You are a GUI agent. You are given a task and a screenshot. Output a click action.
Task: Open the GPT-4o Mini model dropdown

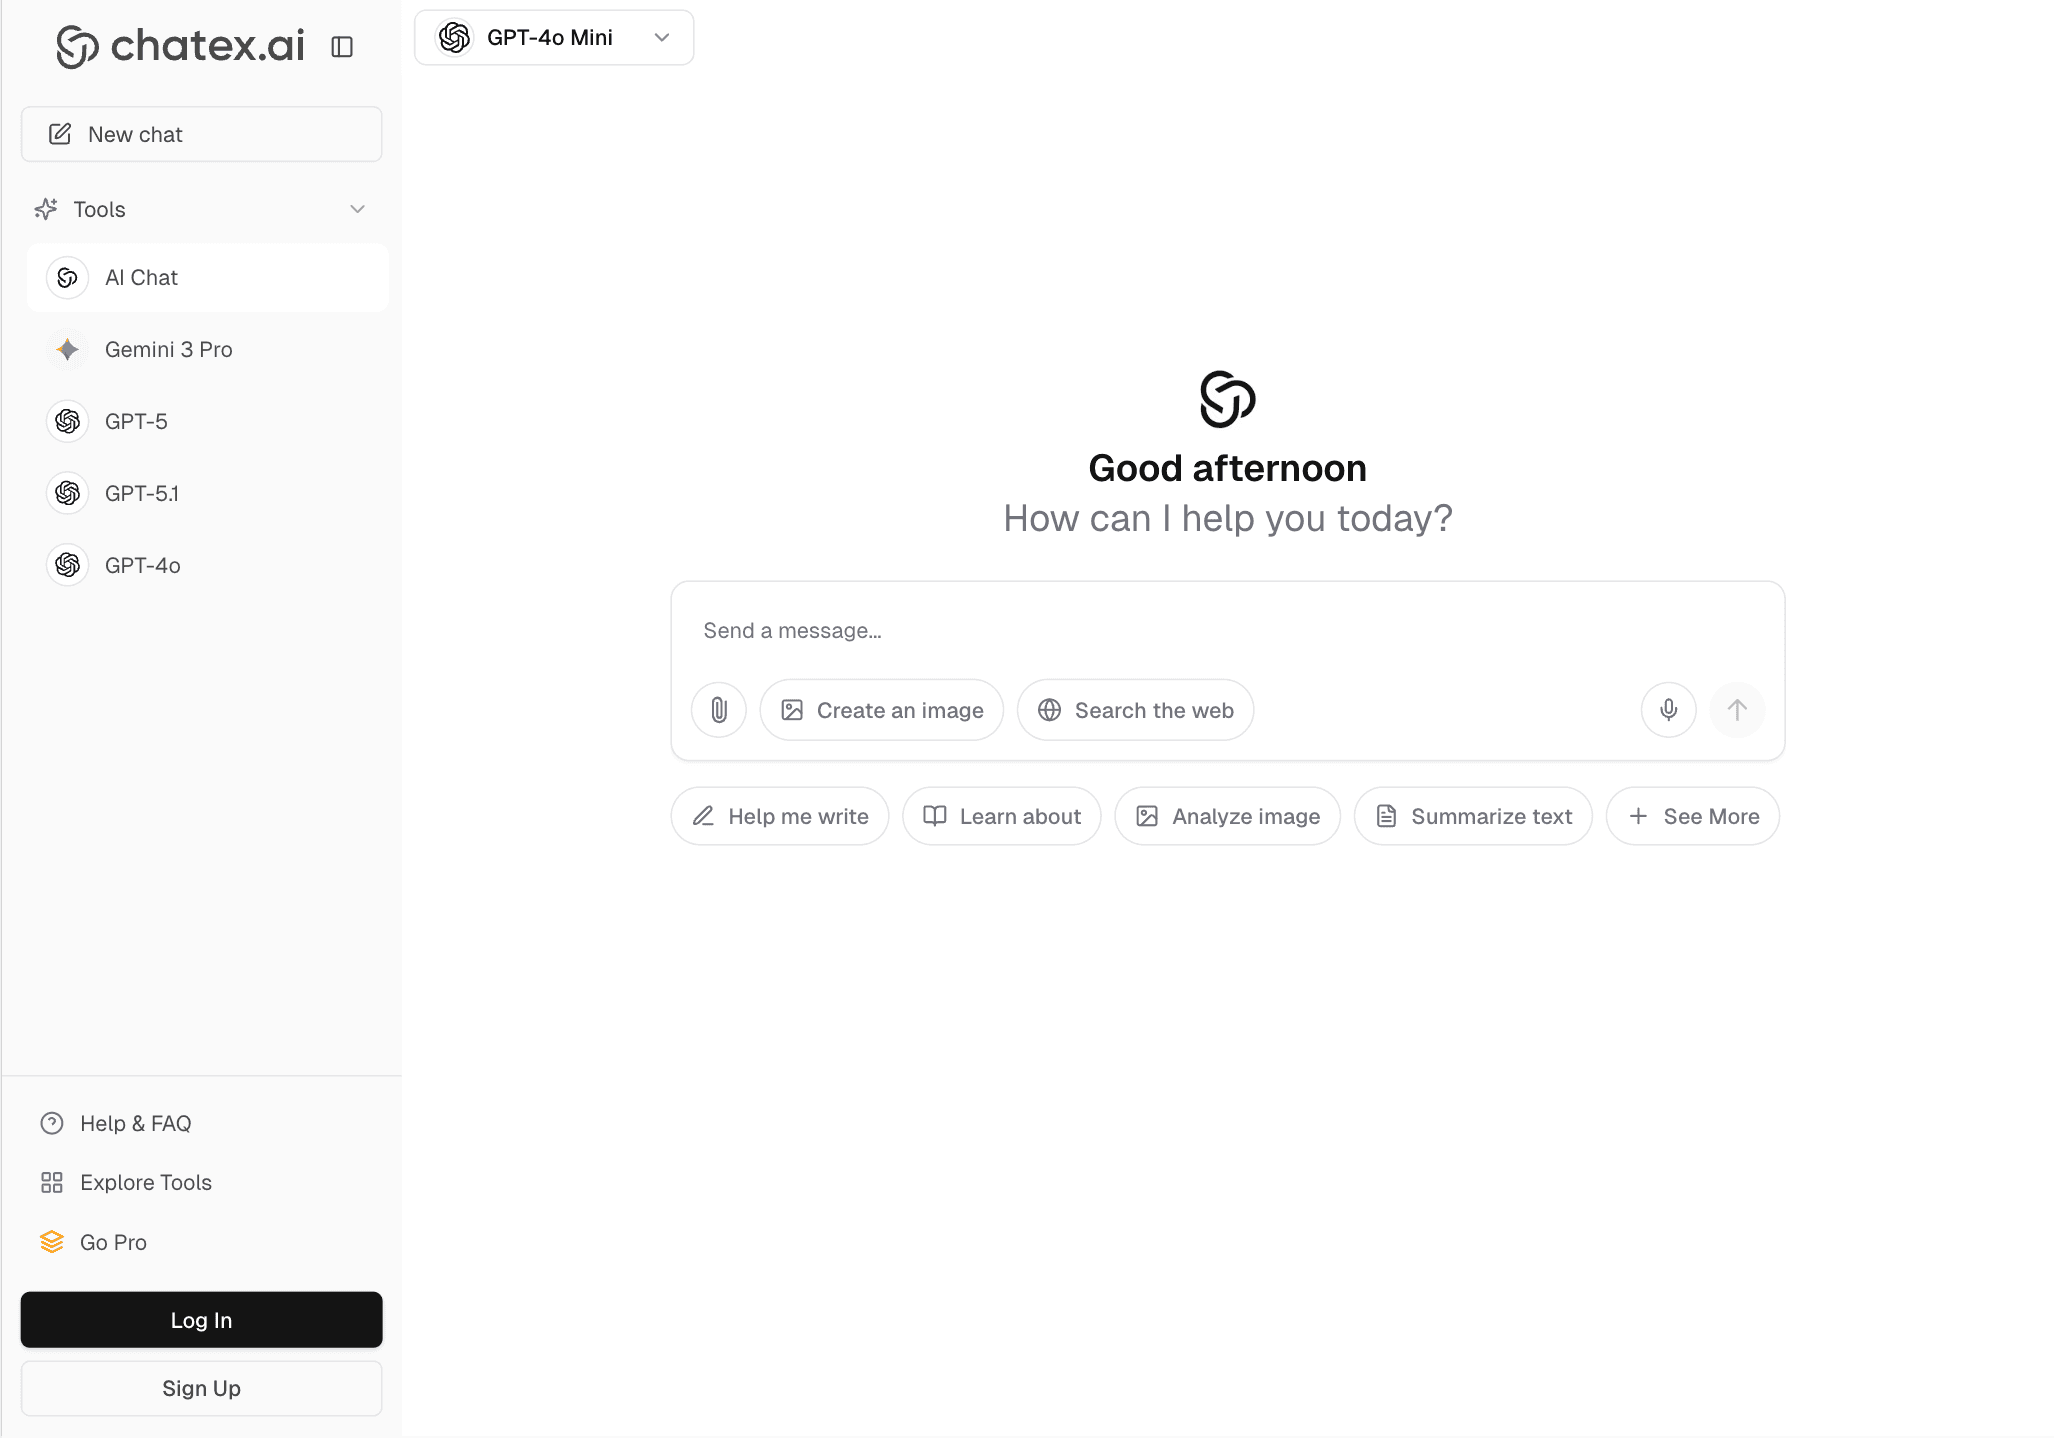click(554, 37)
